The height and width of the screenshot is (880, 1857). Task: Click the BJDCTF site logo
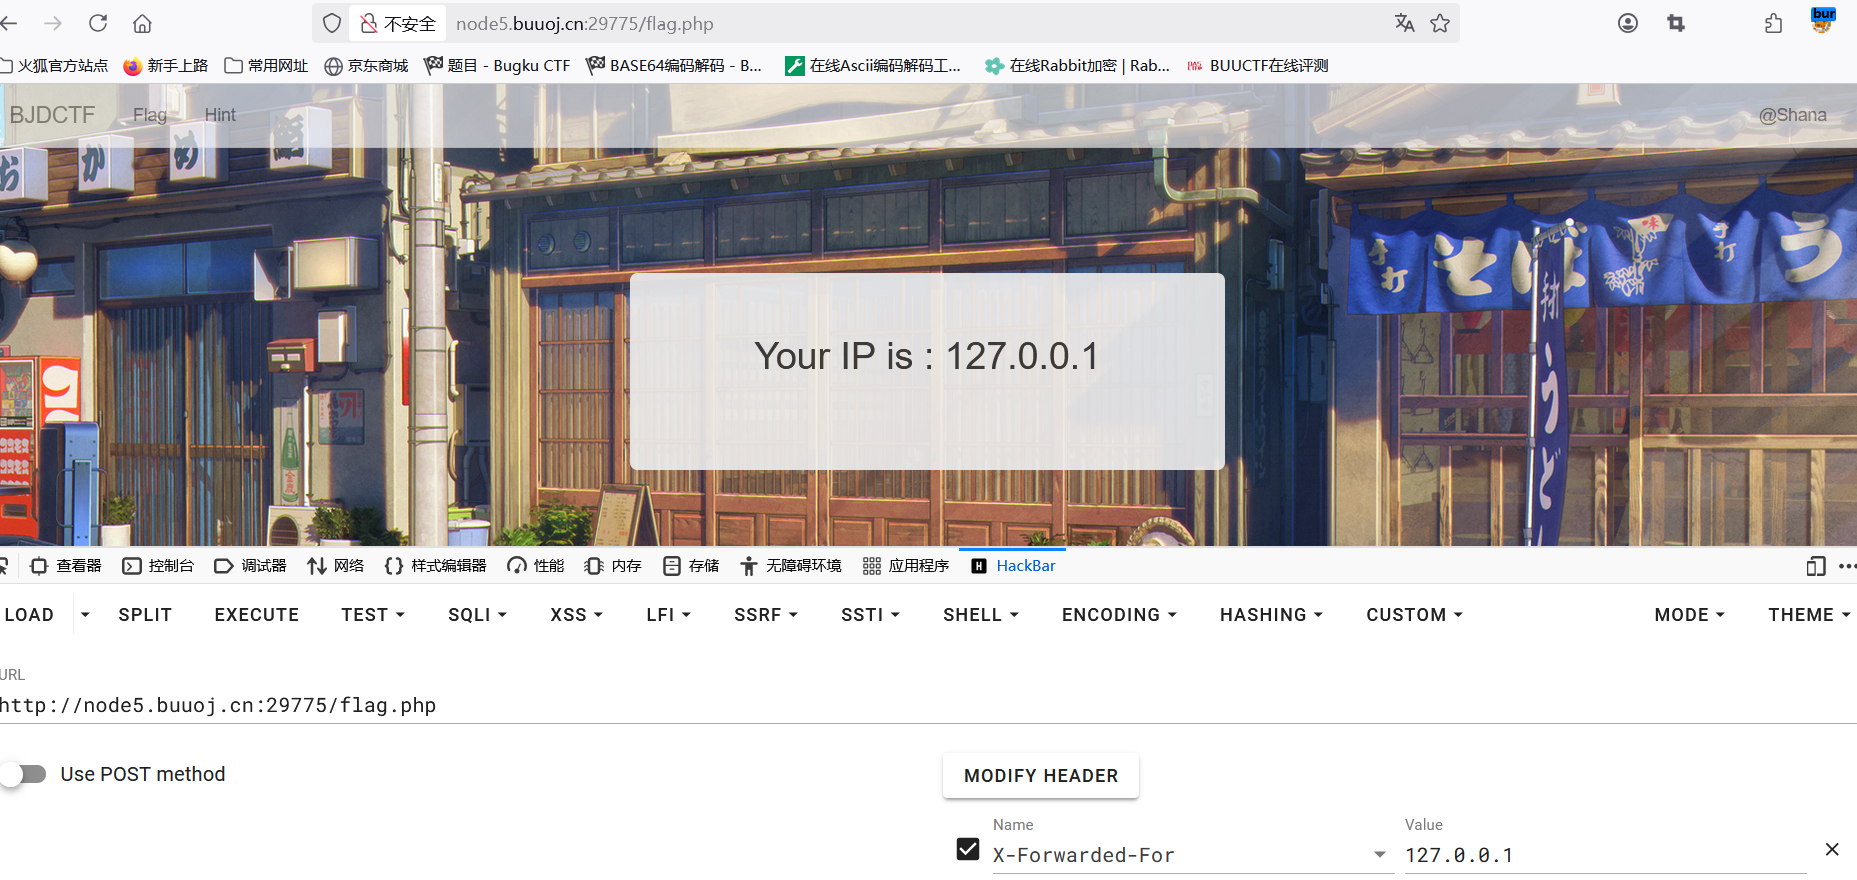52,115
